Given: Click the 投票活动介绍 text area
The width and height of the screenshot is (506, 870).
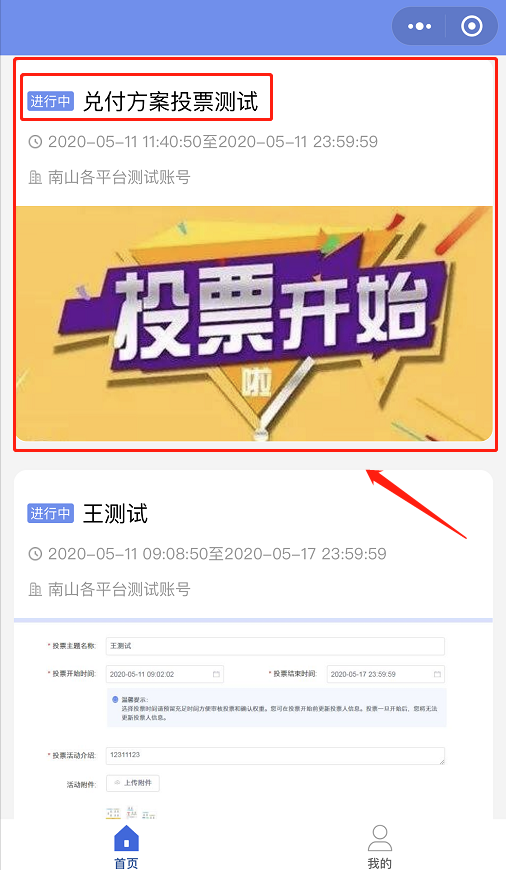Looking at the screenshot, I should 275,756.
